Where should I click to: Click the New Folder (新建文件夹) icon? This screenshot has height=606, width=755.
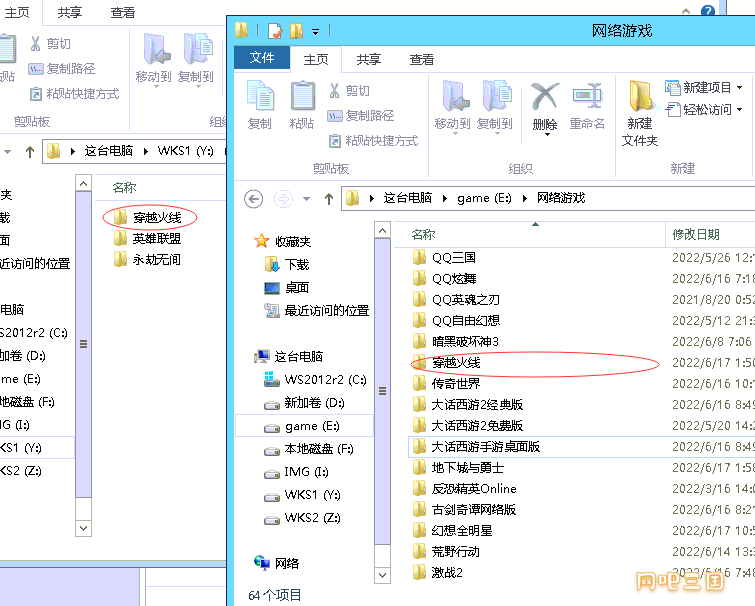[x=640, y=96]
